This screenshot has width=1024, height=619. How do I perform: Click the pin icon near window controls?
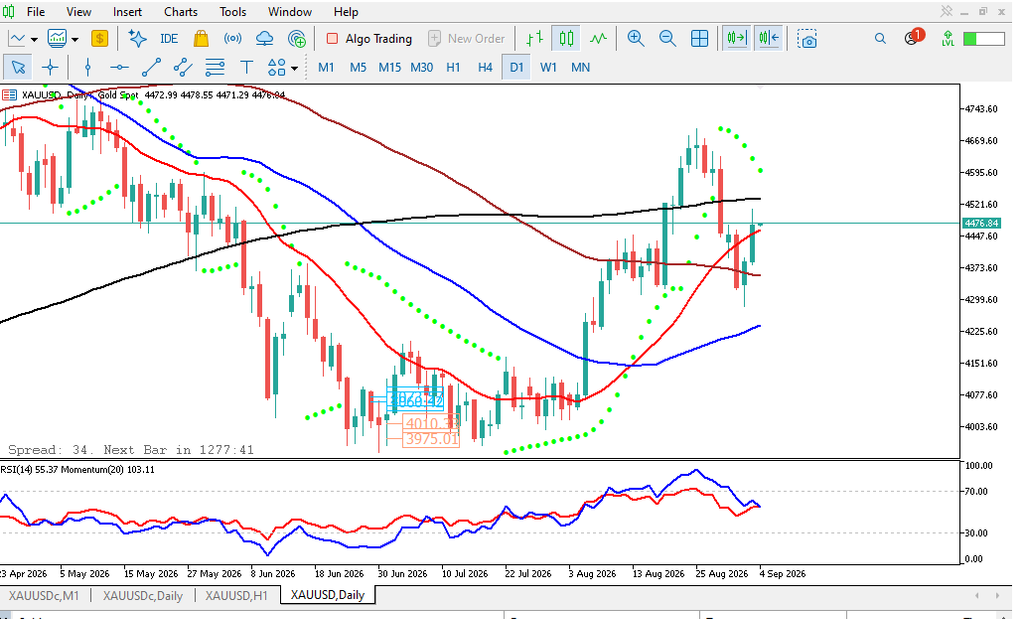pyautogui.click(x=946, y=11)
